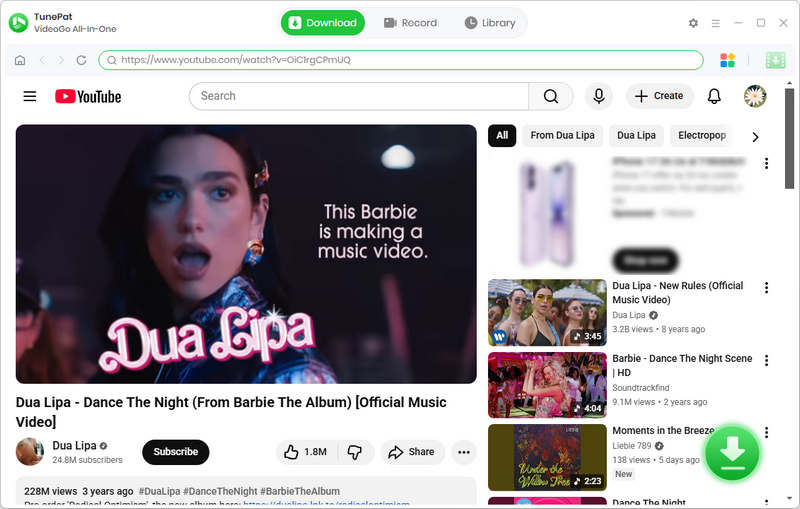Open the Dua Lipa channel name link
This screenshot has width=800, height=509.
[x=74, y=446]
